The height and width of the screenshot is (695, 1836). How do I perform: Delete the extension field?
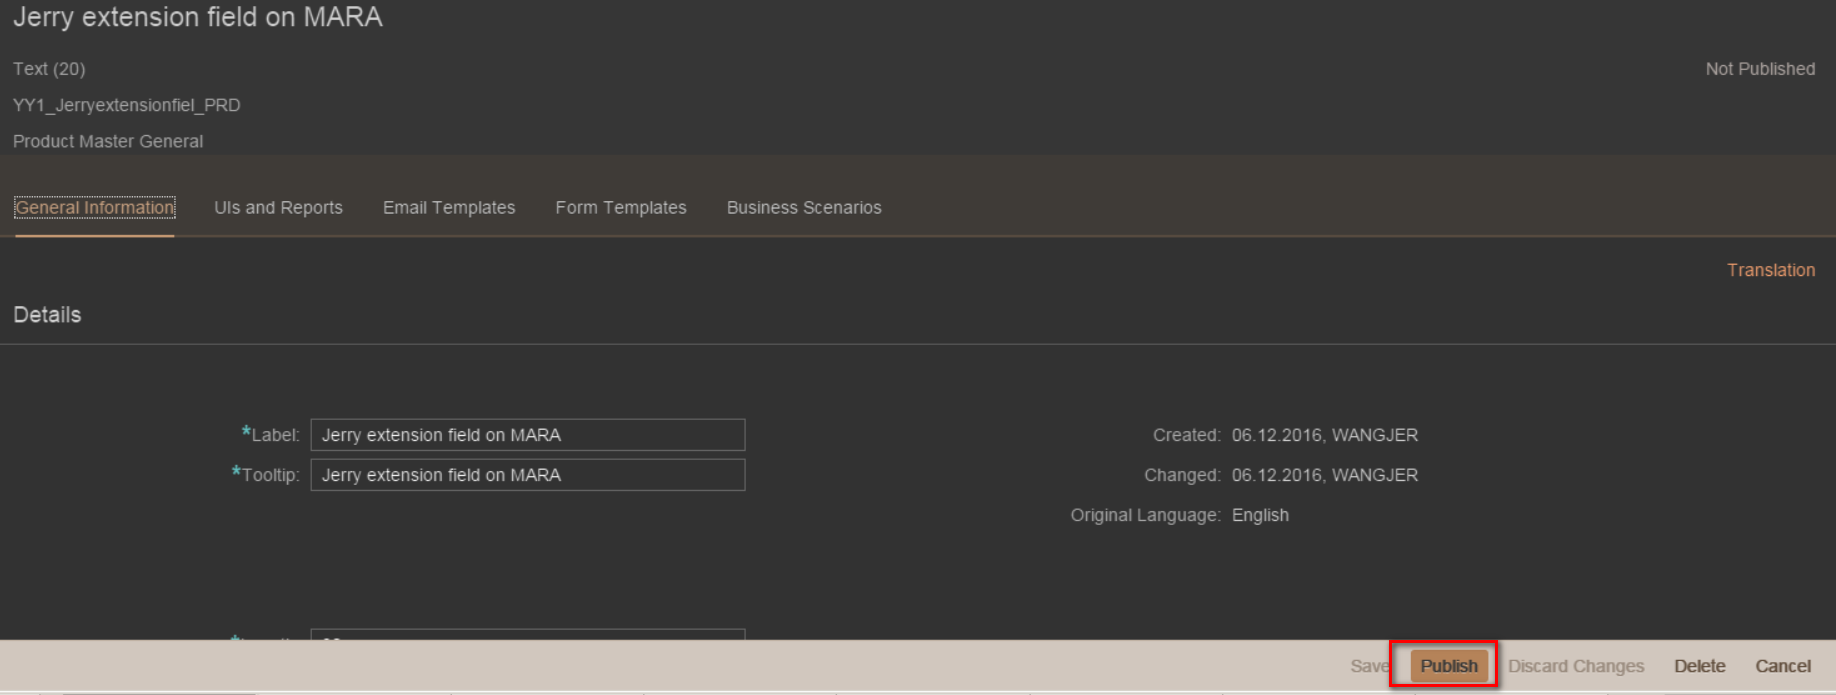1700,666
